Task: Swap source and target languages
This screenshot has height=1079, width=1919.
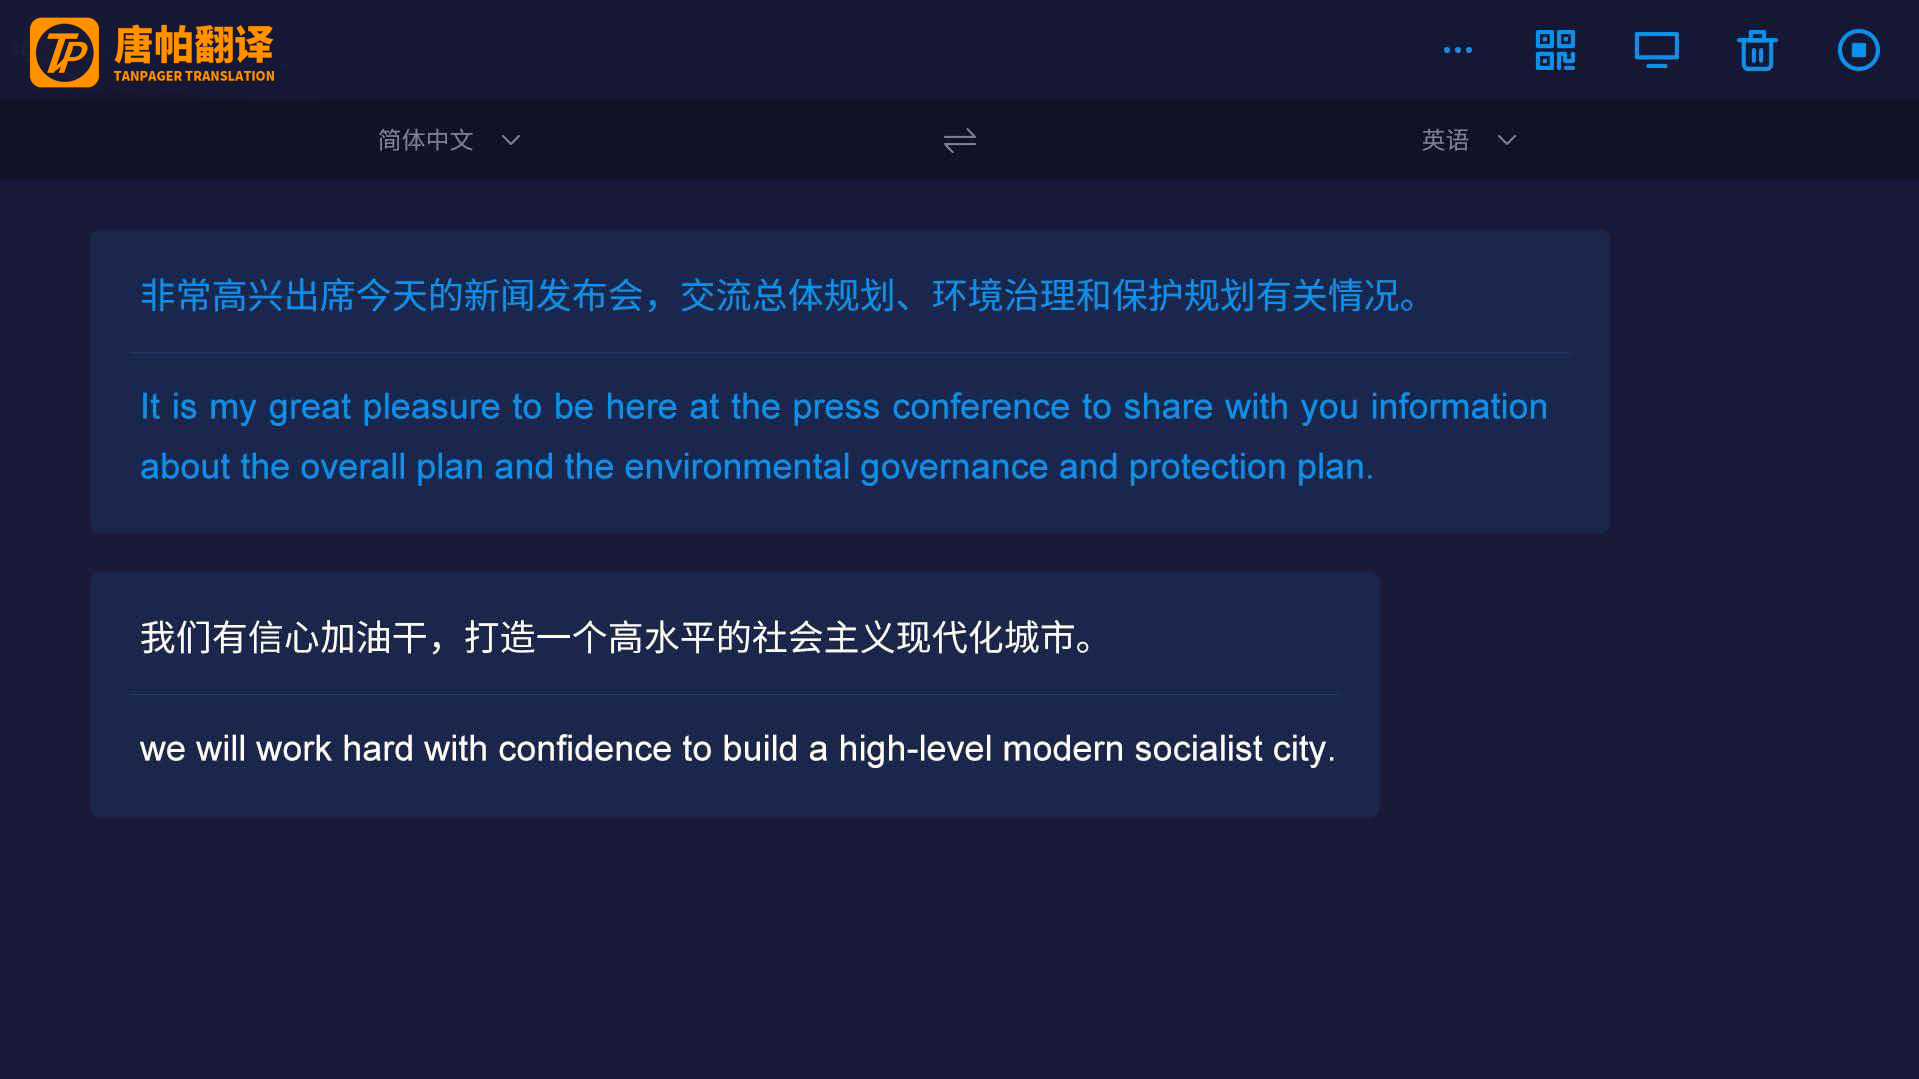Action: click(x=959, y=141)
